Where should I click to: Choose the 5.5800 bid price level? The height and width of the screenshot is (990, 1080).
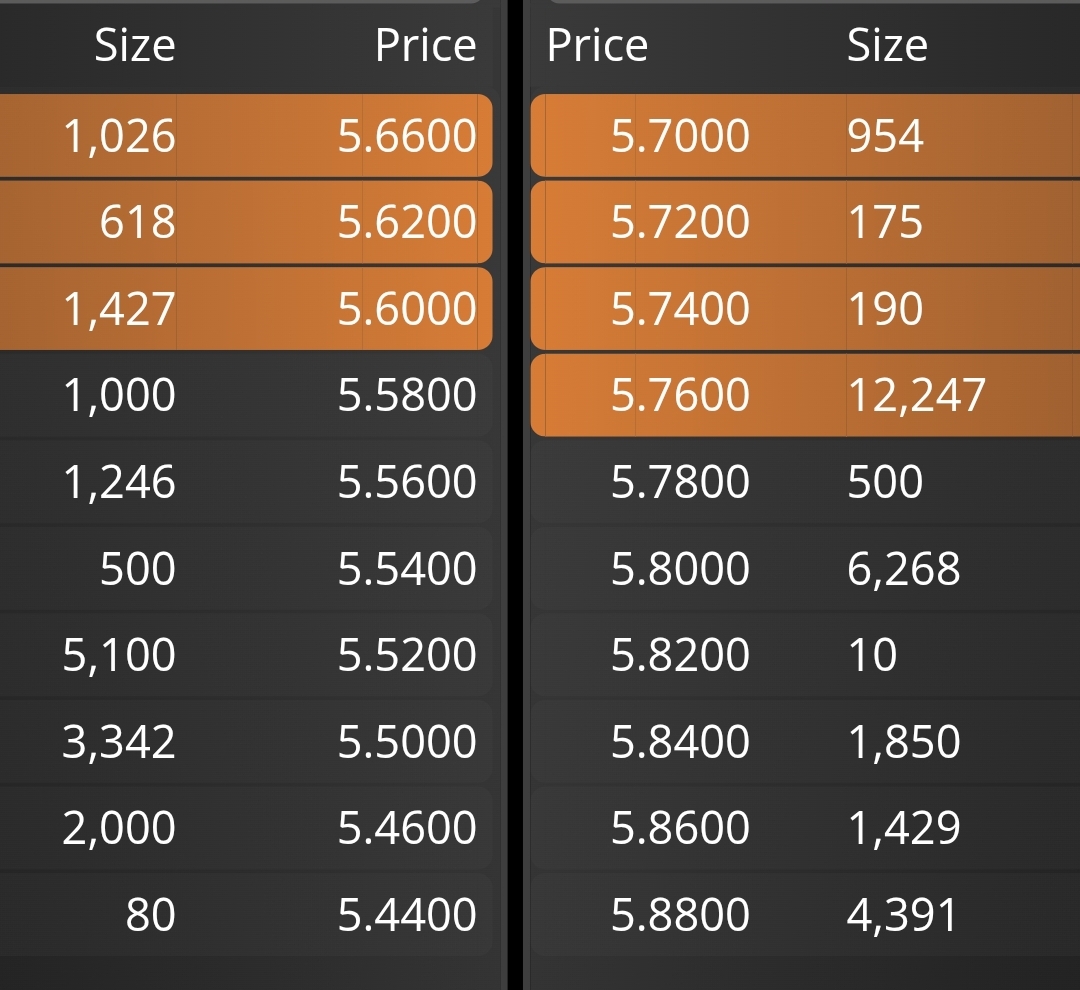246,395
